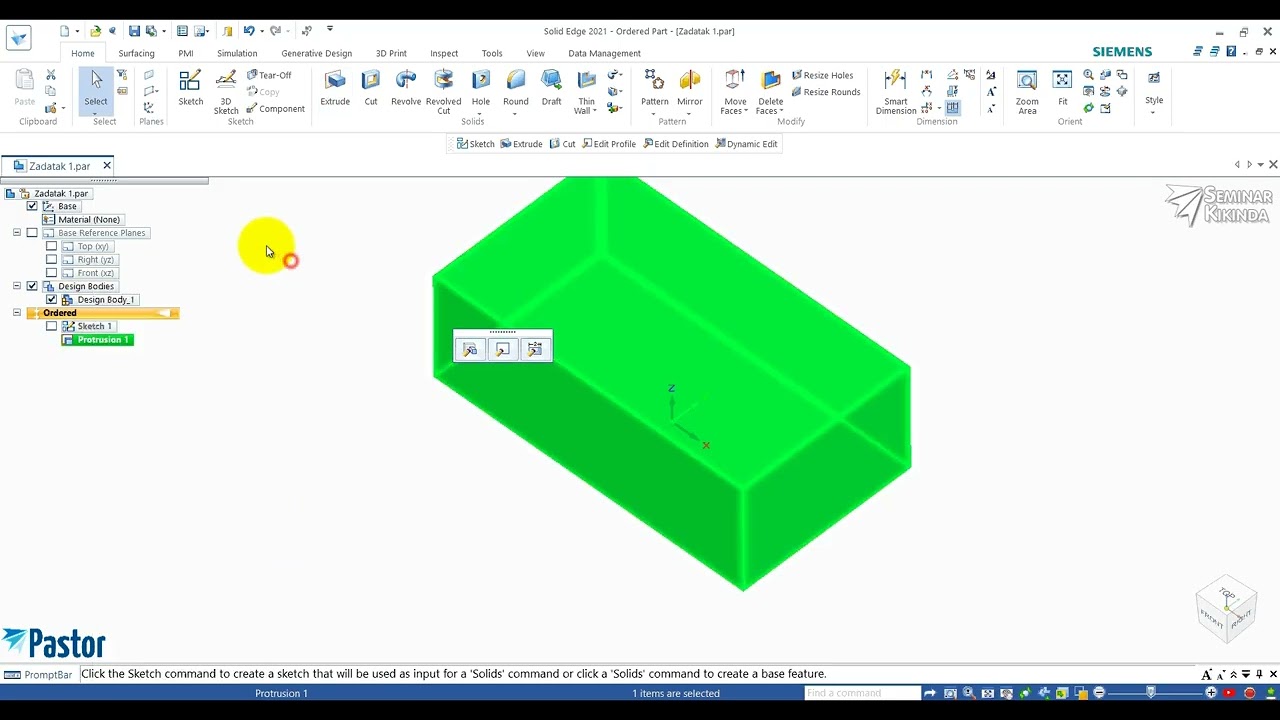This screenshot has width=1280, height=720.
Task: Click Edit Definition in command bar
Action: pos(676,144)
